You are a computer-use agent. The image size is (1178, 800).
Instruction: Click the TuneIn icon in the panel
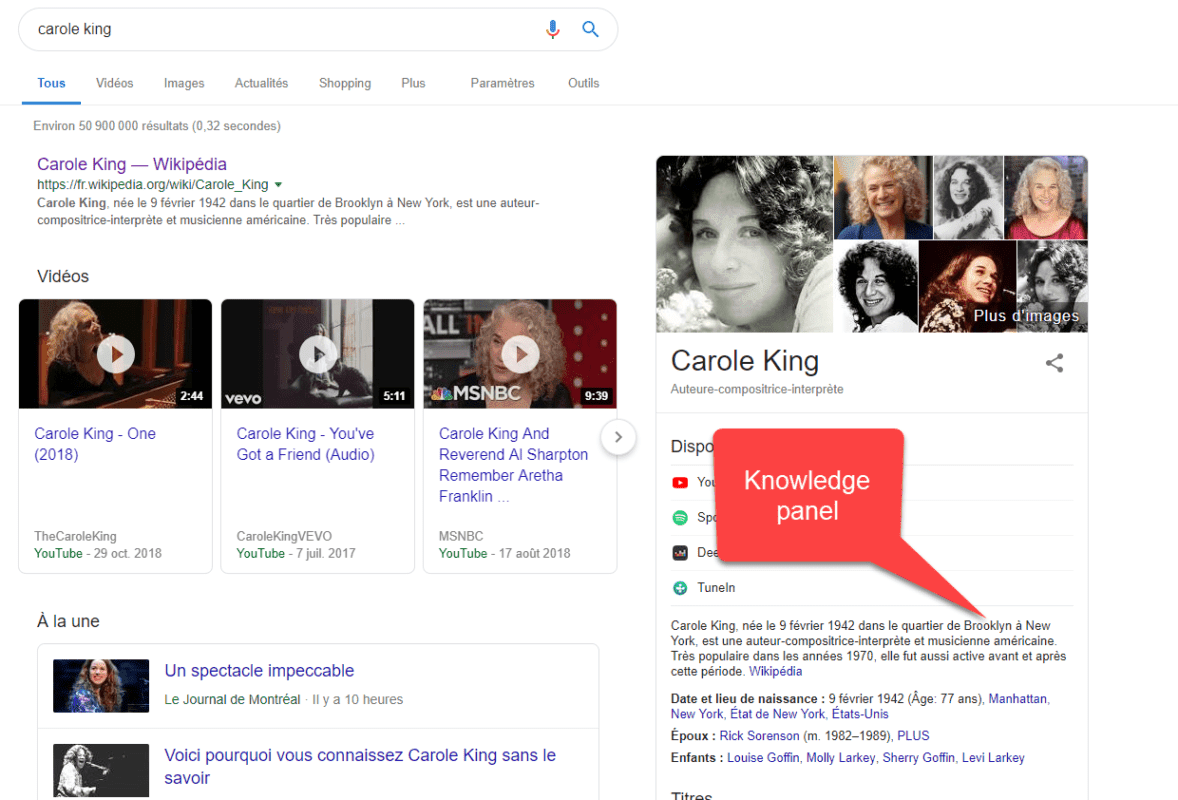(680, 587)
